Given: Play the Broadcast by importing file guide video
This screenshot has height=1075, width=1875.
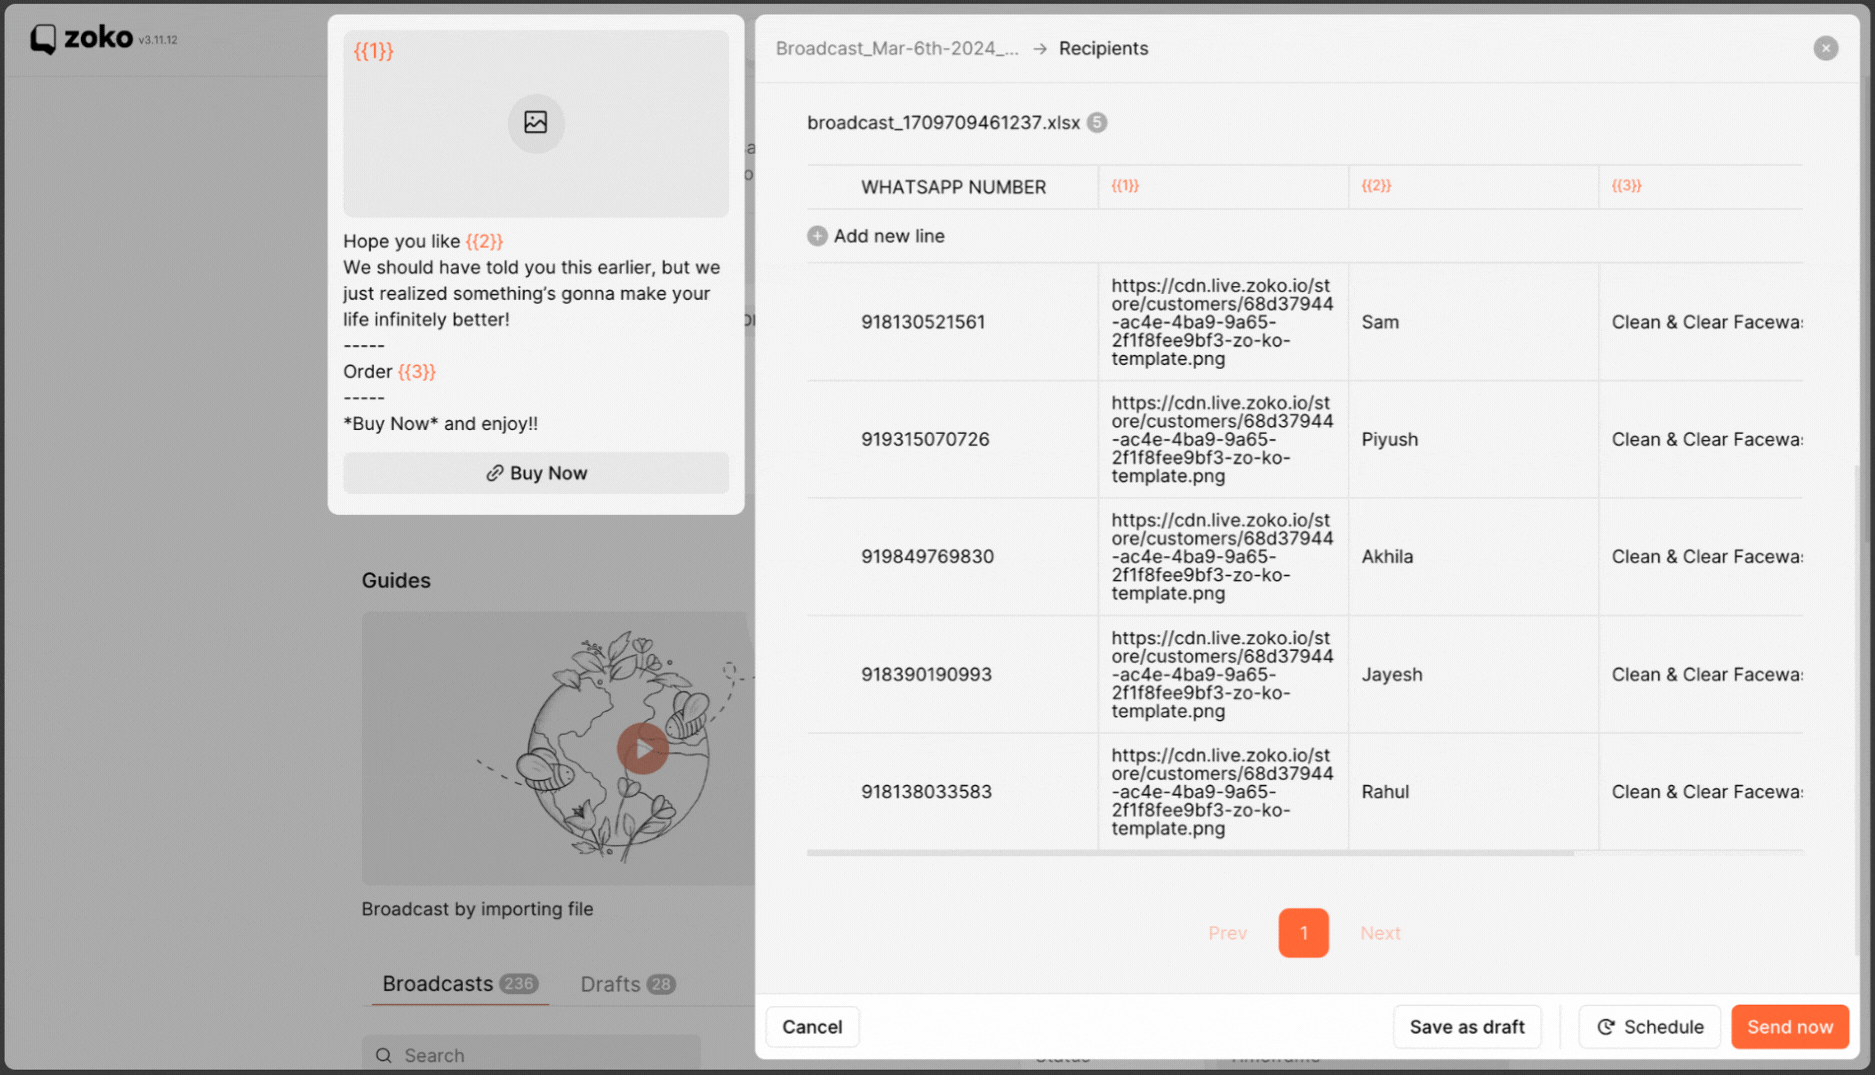Looking at the screenshot, I should click(x=642, y=748).
